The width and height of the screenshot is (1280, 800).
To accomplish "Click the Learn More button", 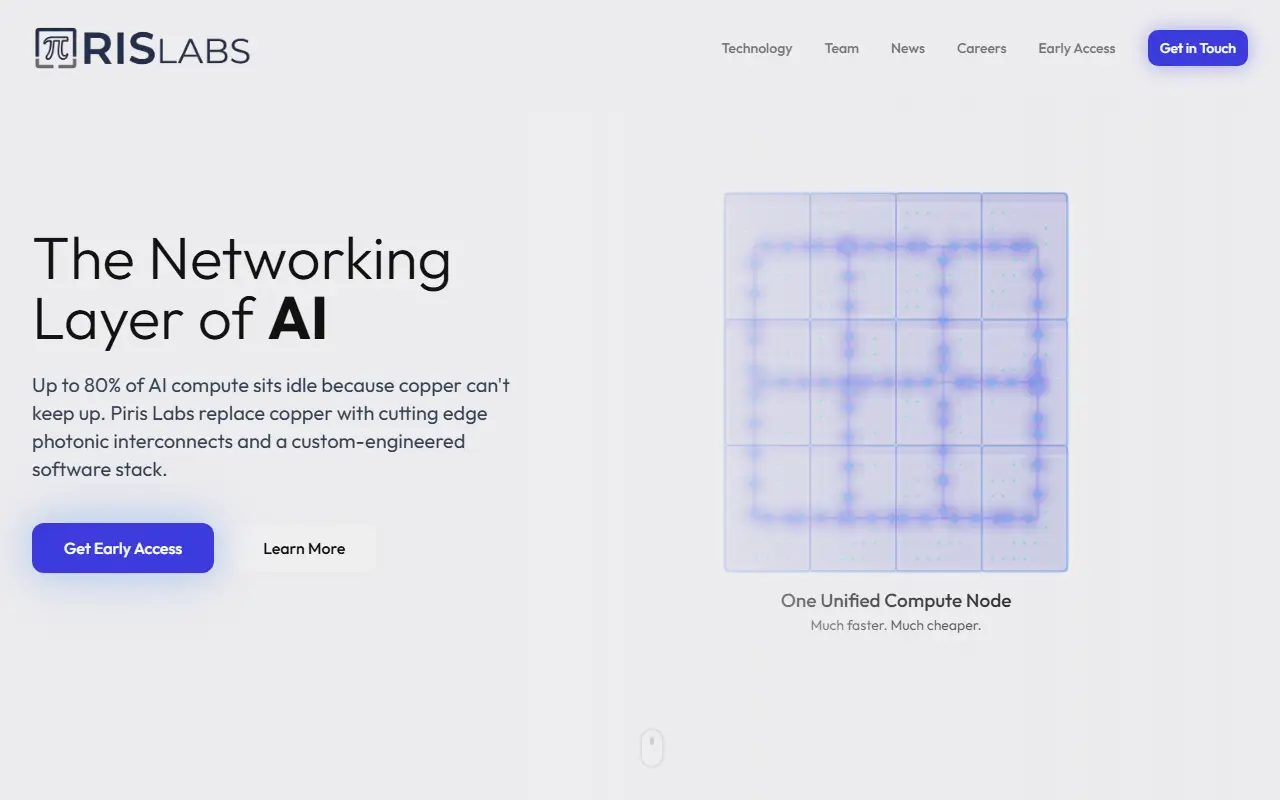I will click(304, 548).
